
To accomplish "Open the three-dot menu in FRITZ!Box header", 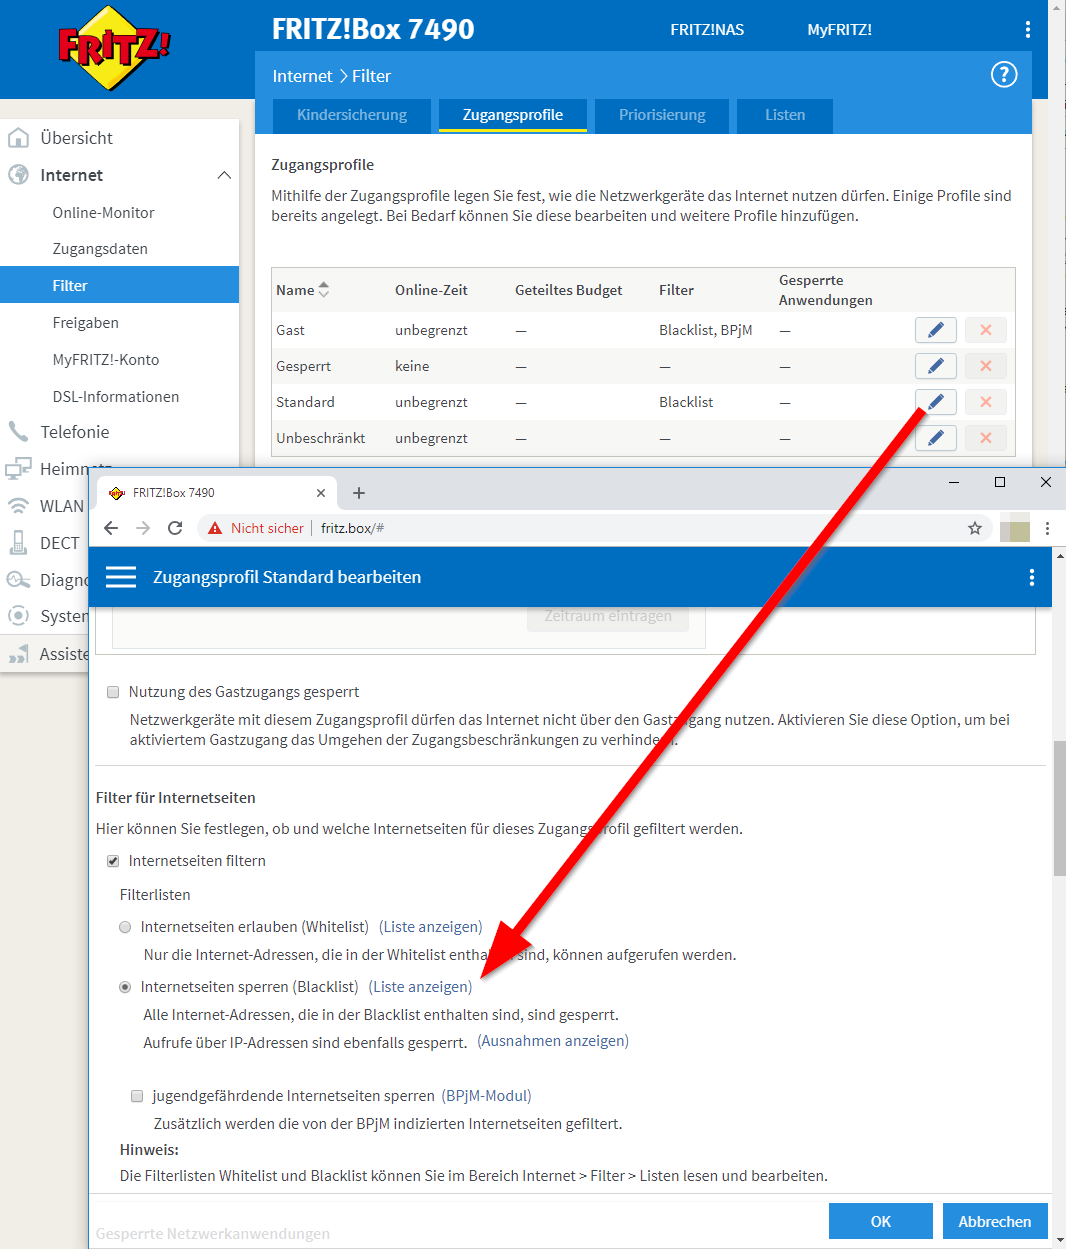I will 1027,30.
